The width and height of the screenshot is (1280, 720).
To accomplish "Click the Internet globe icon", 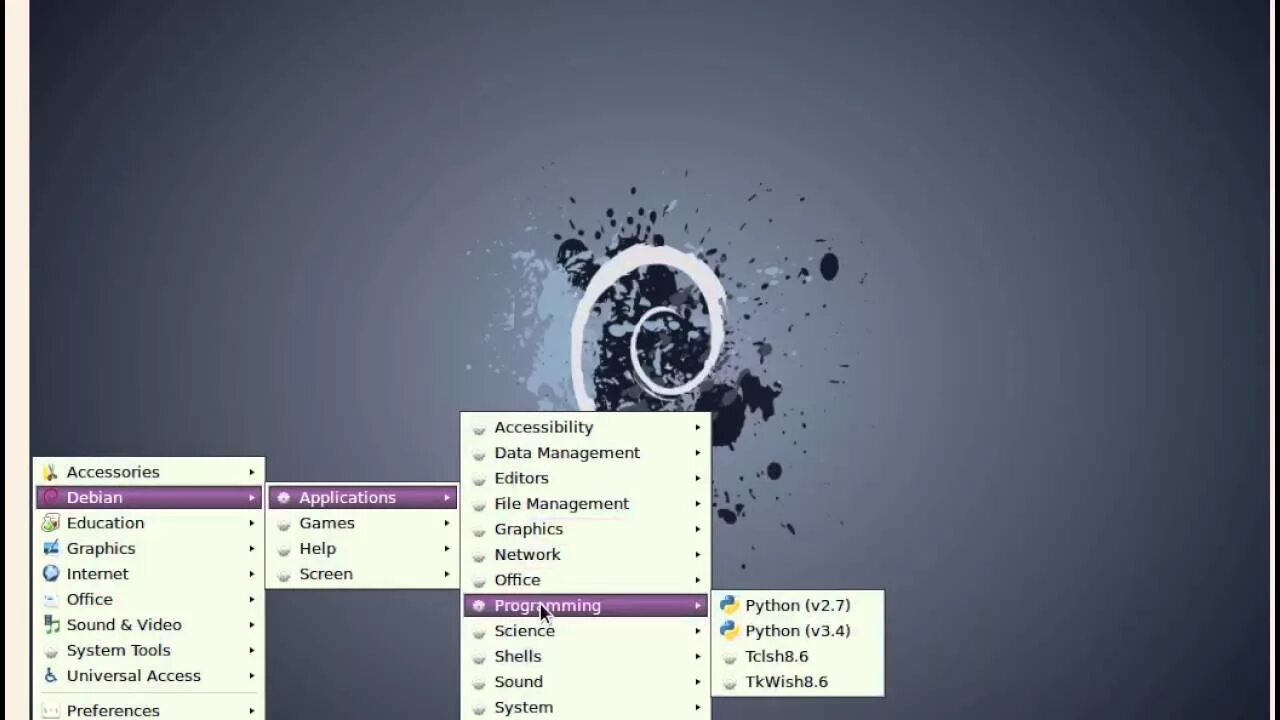I will tap(50, 574).
